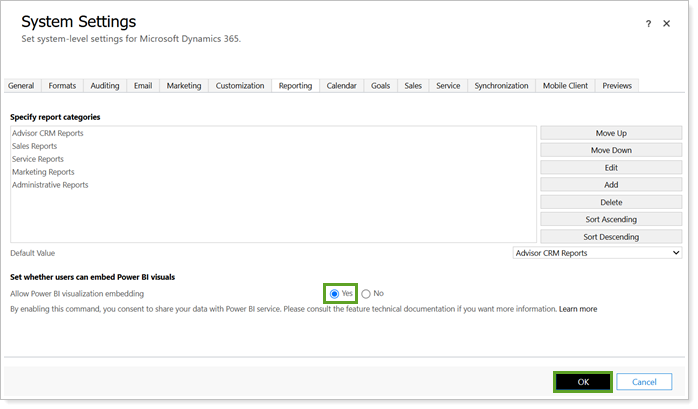Screen dimensions: 698x409
Task: Click the Sort Descending button
Action: coord(611,237)
